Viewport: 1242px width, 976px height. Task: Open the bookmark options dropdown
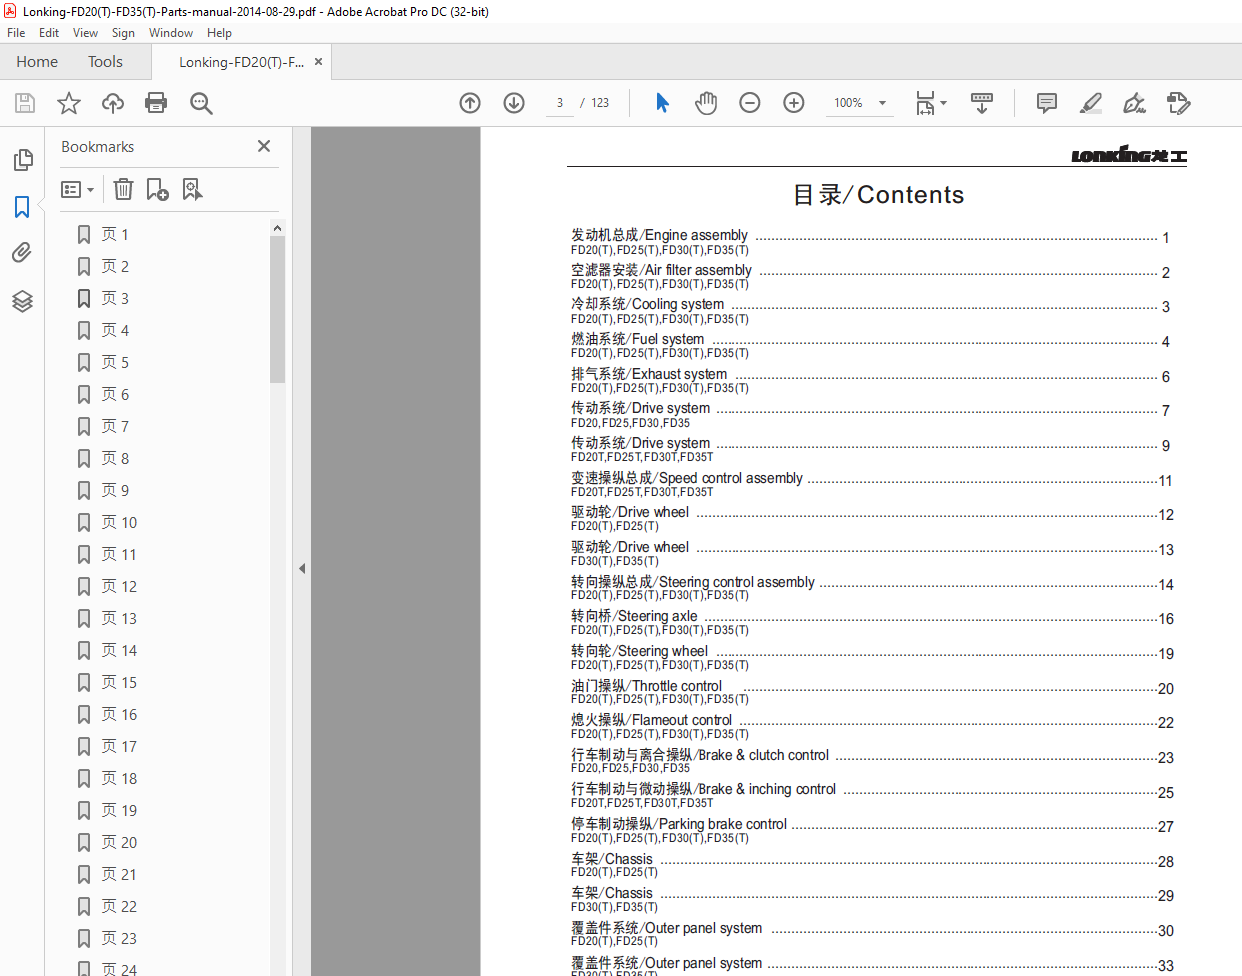point(78,189)
